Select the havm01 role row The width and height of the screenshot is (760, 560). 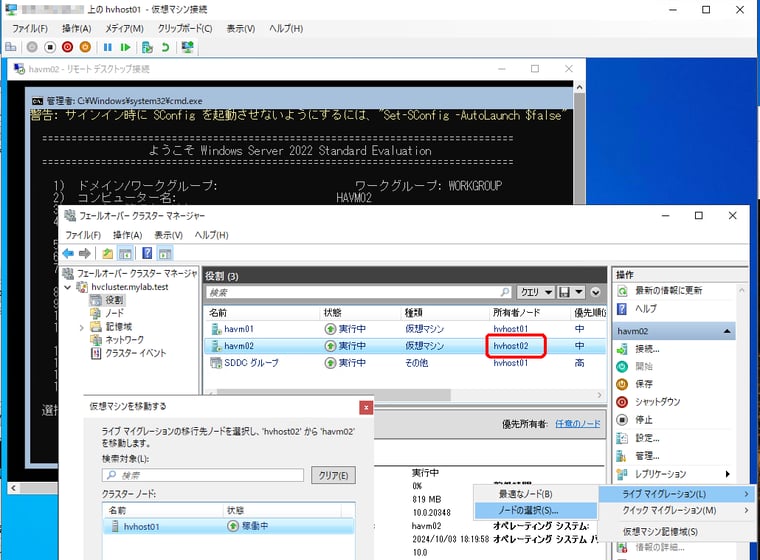(405, 329)
